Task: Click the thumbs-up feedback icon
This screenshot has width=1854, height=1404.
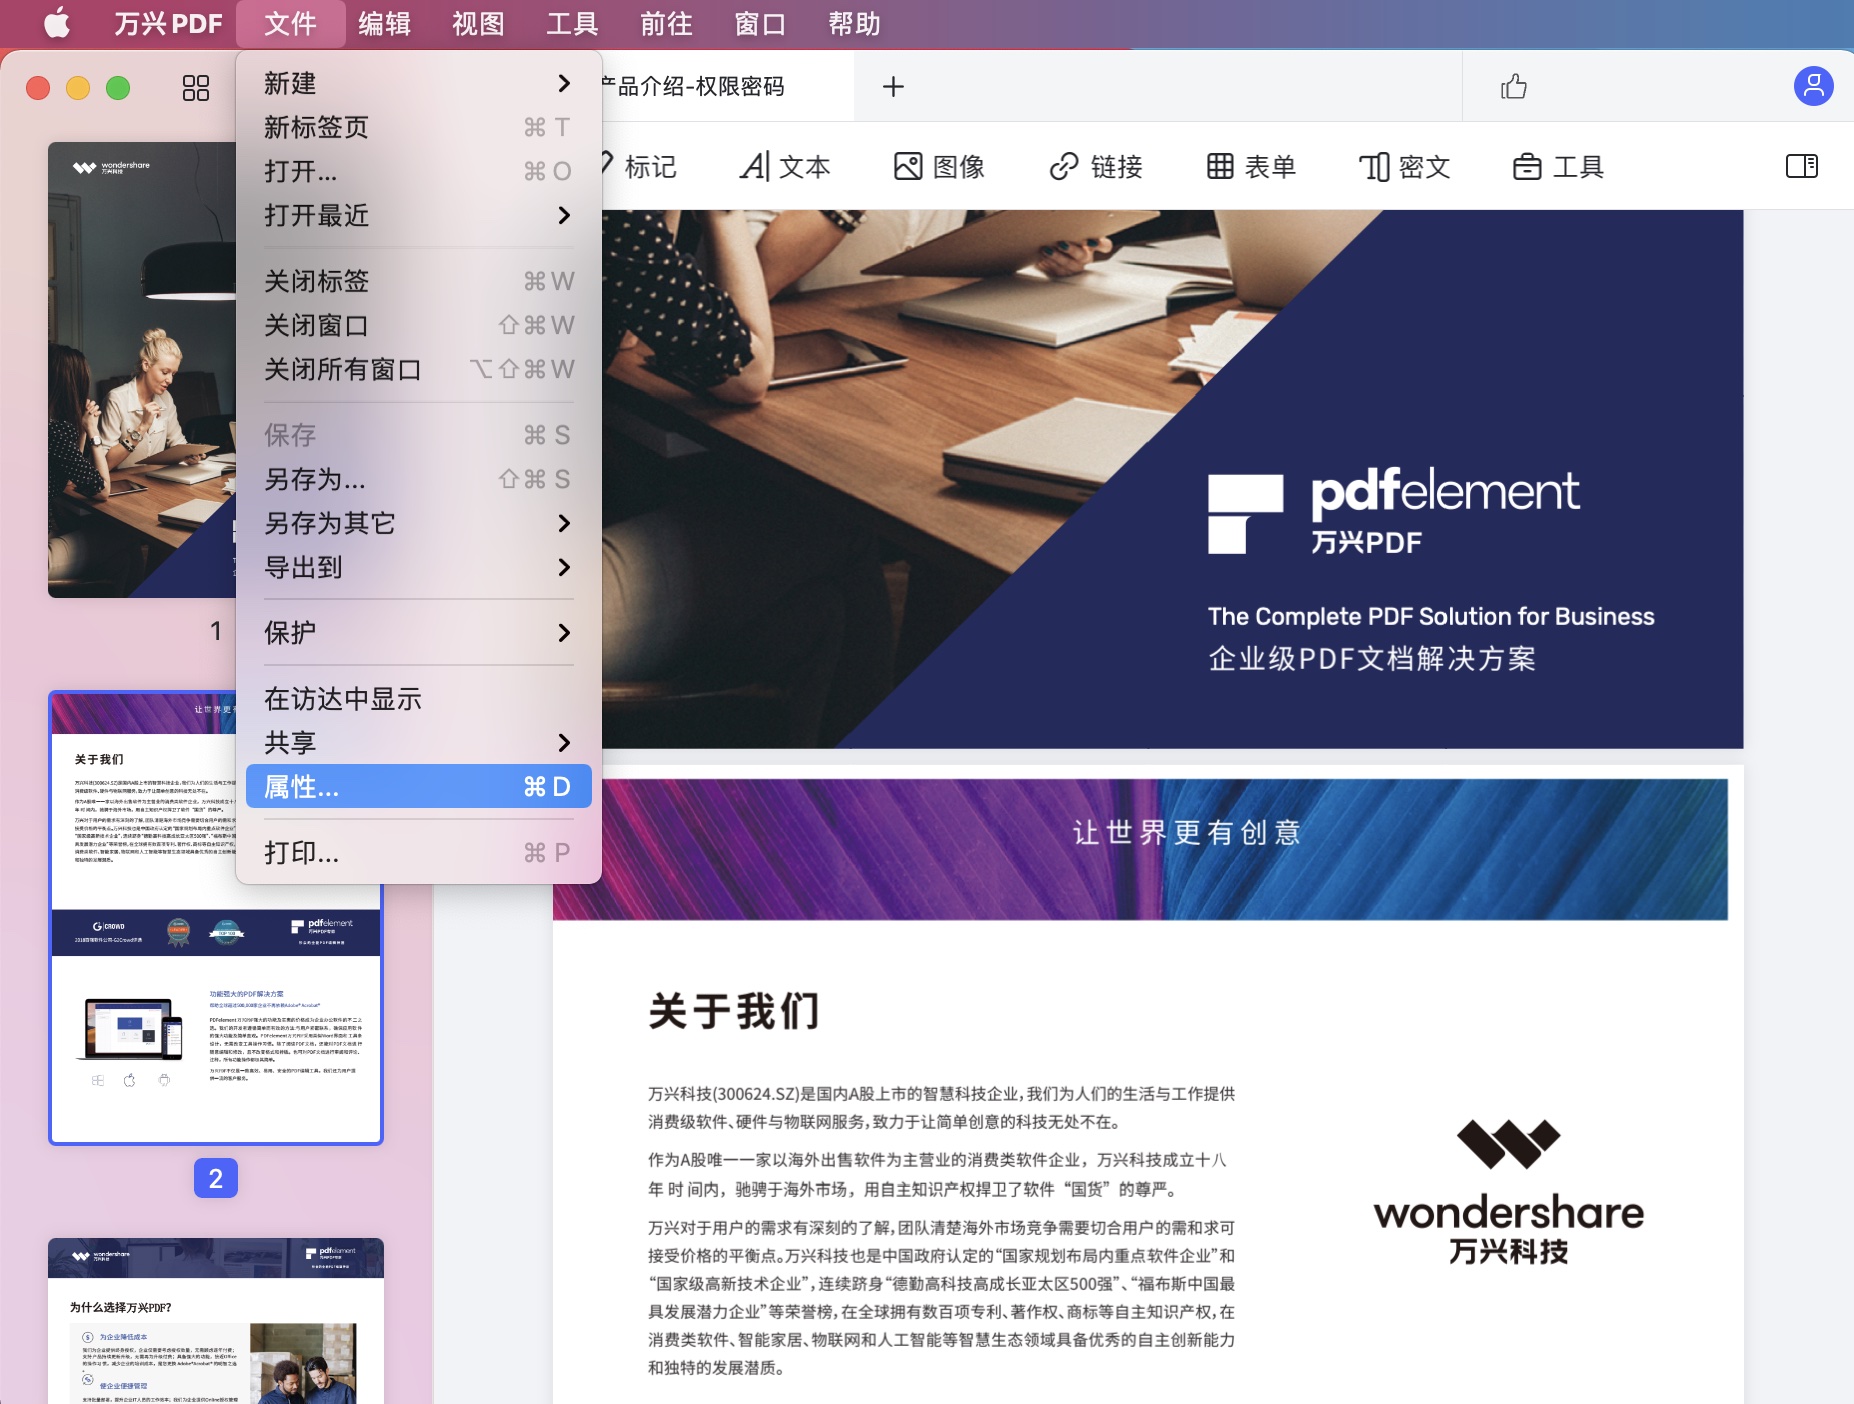Action: click(x=1513, y=87)
